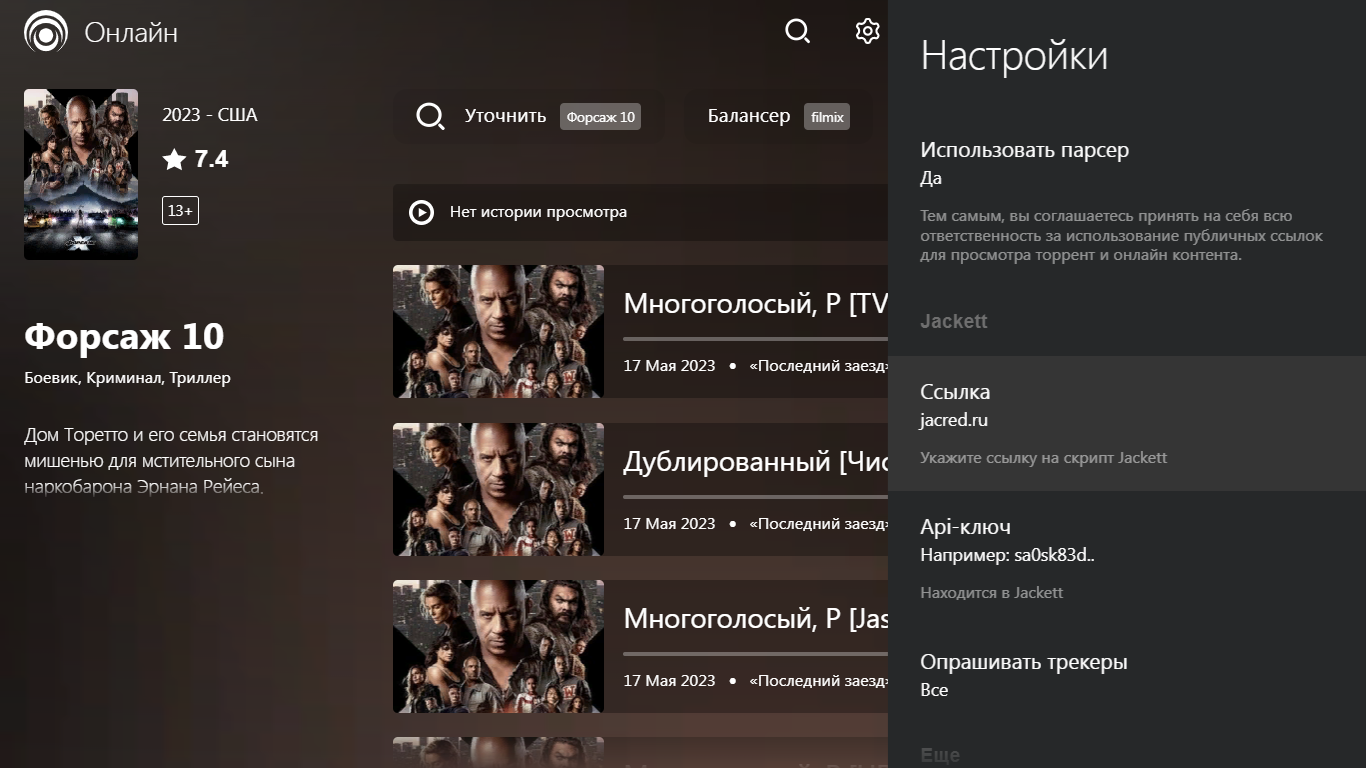This screenshot has width=1366, height=768.
Task: Click the Нет истории просмотра row
Action: coord(640,212)
